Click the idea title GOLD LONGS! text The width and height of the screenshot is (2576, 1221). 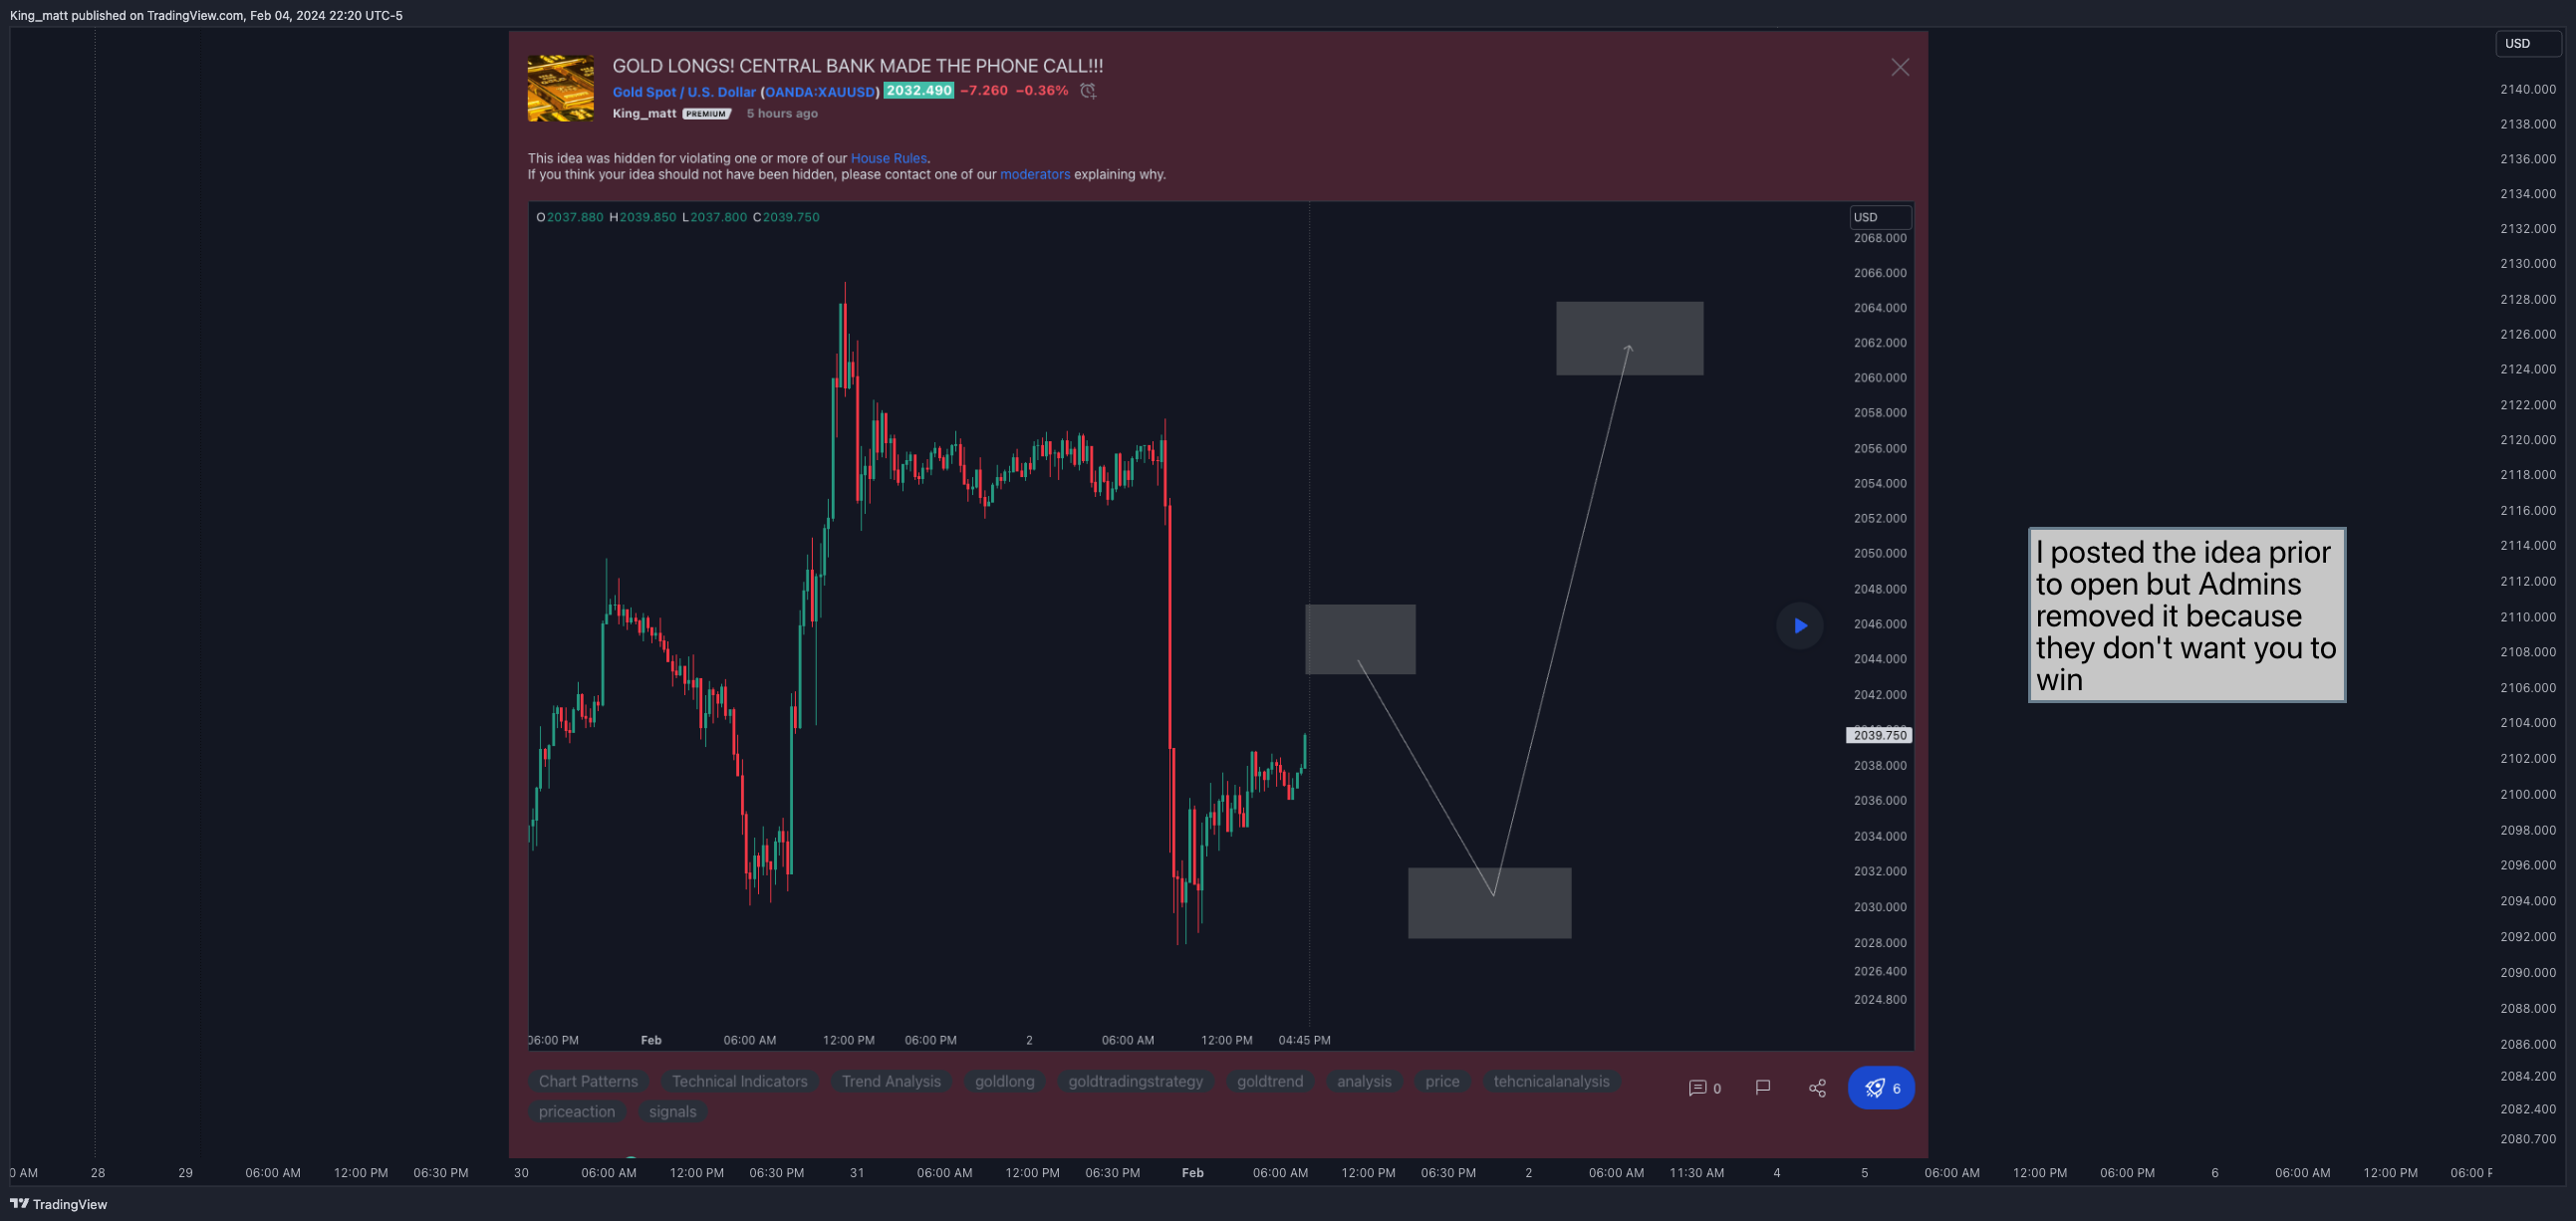(x=857, y=66)
